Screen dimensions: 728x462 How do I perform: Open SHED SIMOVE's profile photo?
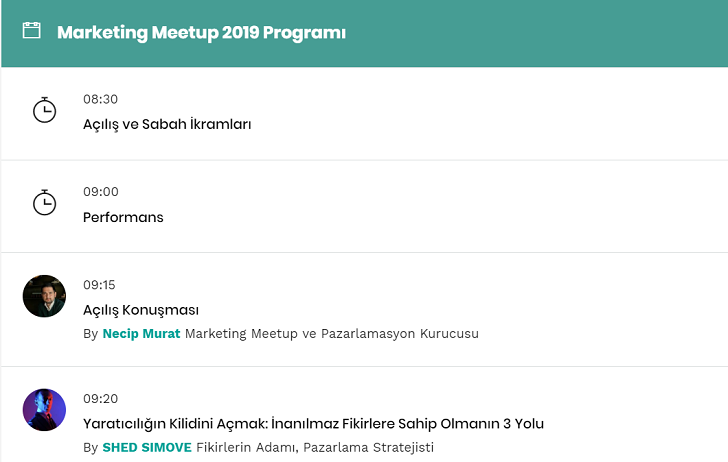click(44, 410)
